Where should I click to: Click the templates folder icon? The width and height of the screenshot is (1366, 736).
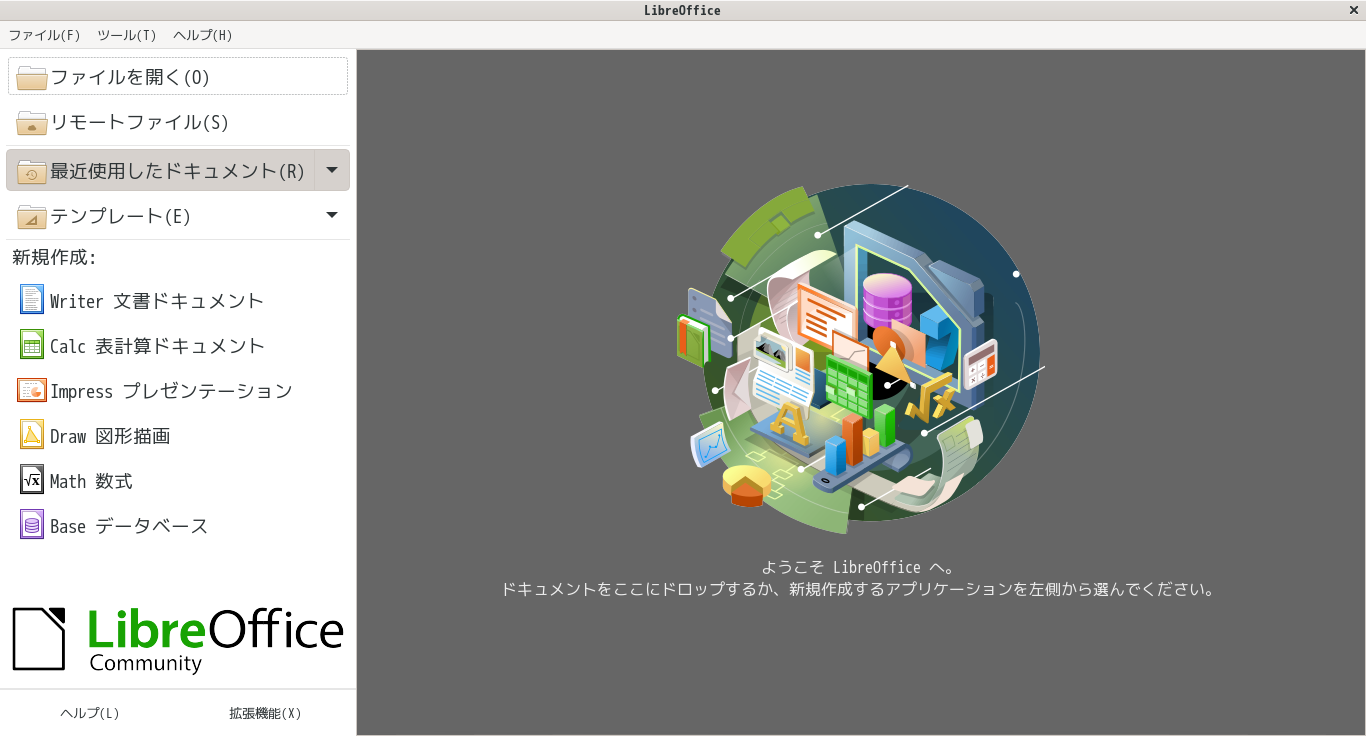tap(32, 216)
